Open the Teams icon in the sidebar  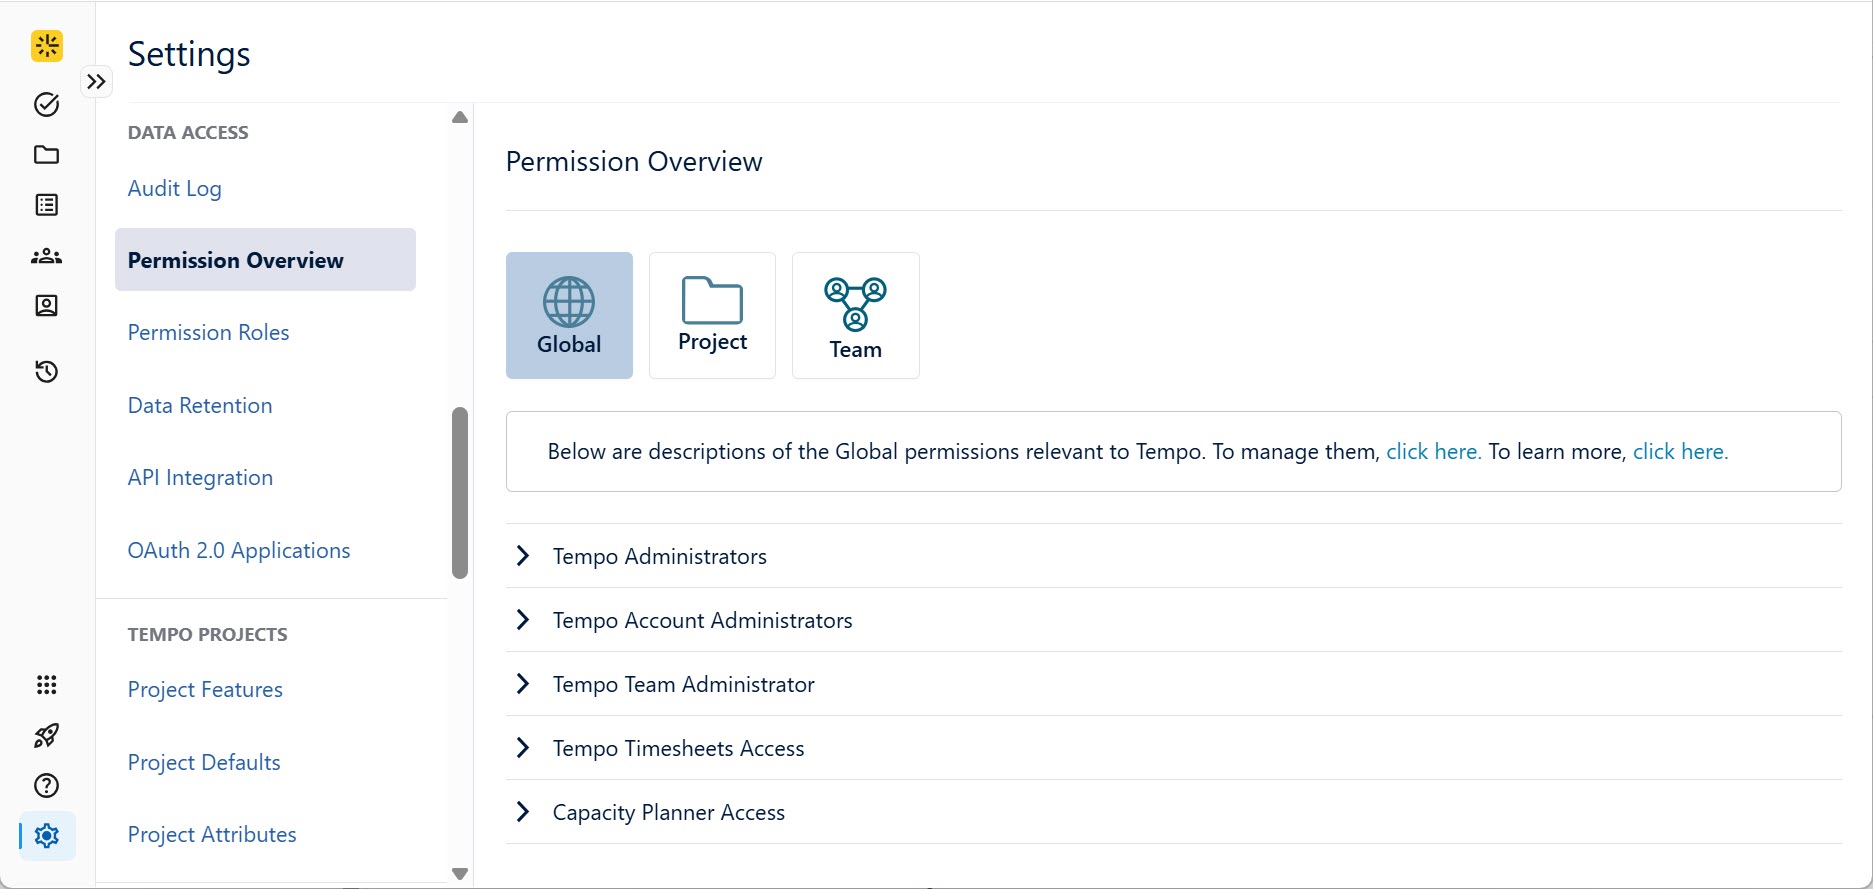pos(46,256)
